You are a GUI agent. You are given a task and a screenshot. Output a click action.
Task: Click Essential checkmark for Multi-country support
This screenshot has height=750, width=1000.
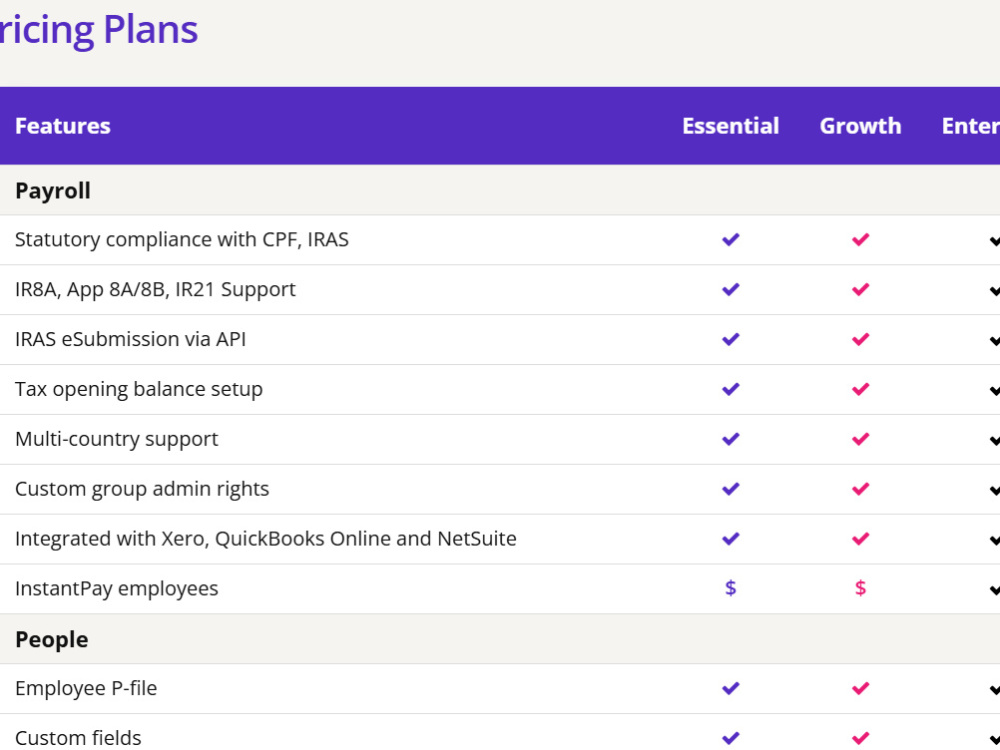coord(730,439)
